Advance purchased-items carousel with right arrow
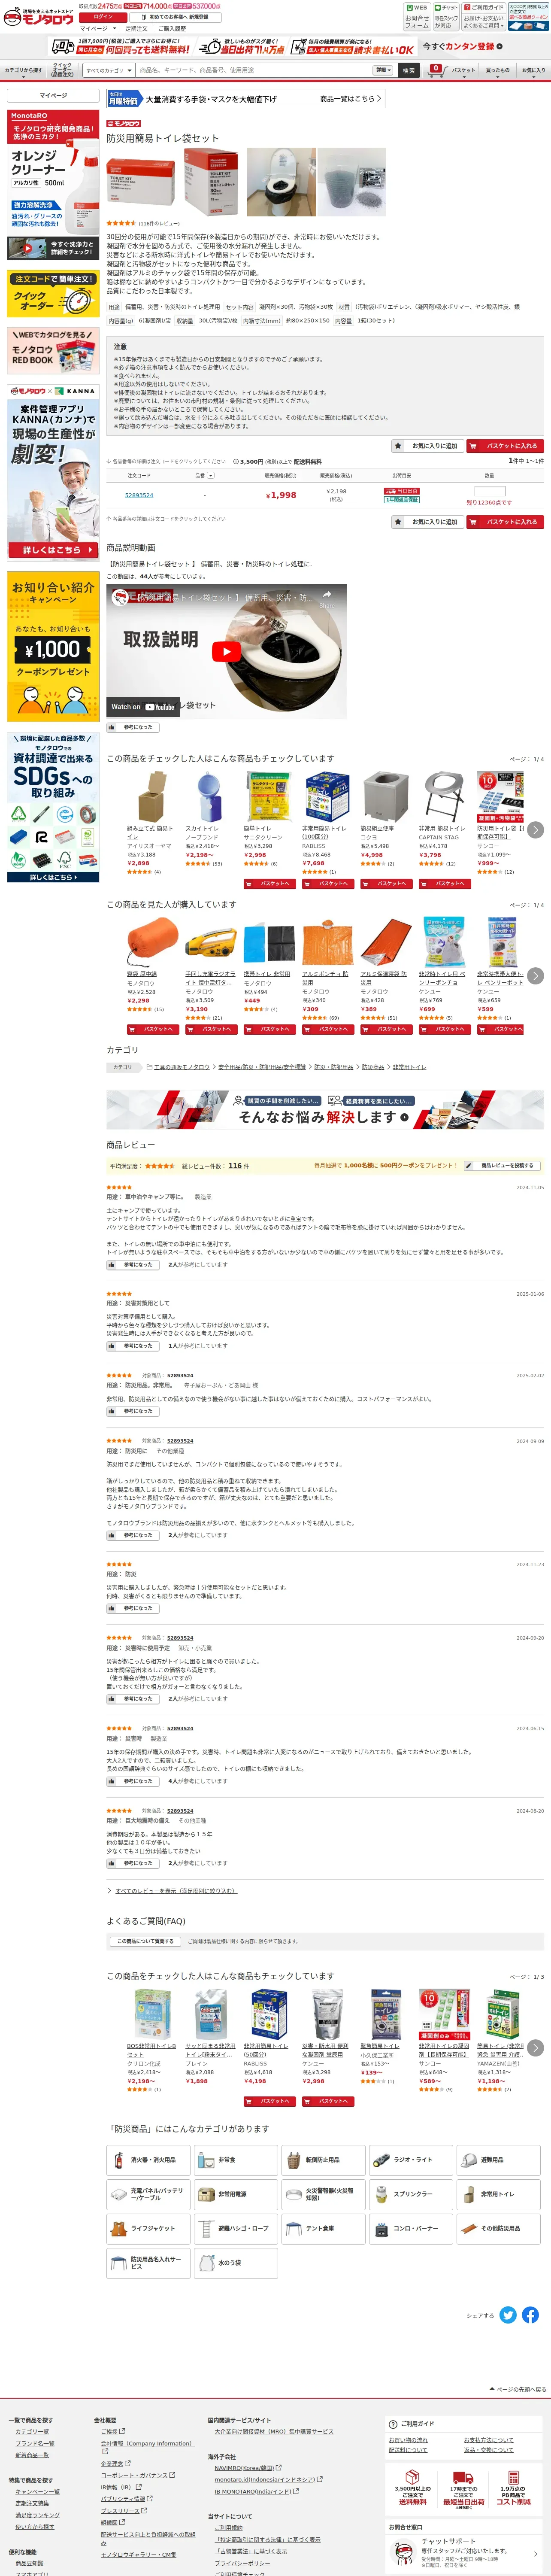Viewport: 551px width, 2576px height. click(x=536, y=976)
